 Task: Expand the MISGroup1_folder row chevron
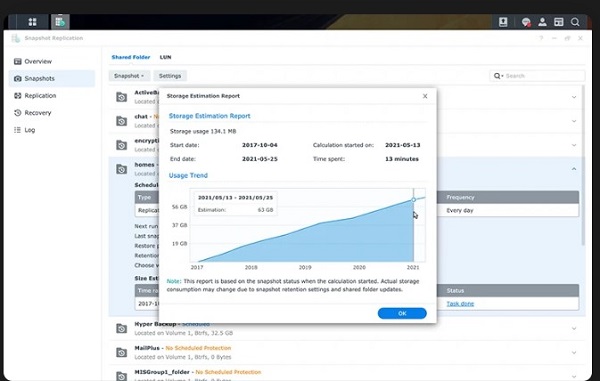tap(574, 376)
